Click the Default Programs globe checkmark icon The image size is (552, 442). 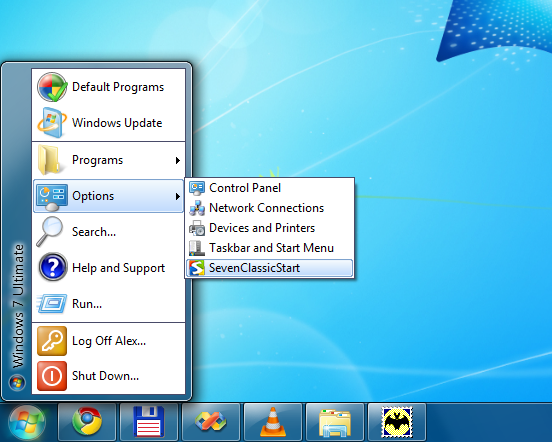click(x=52, y=87)
